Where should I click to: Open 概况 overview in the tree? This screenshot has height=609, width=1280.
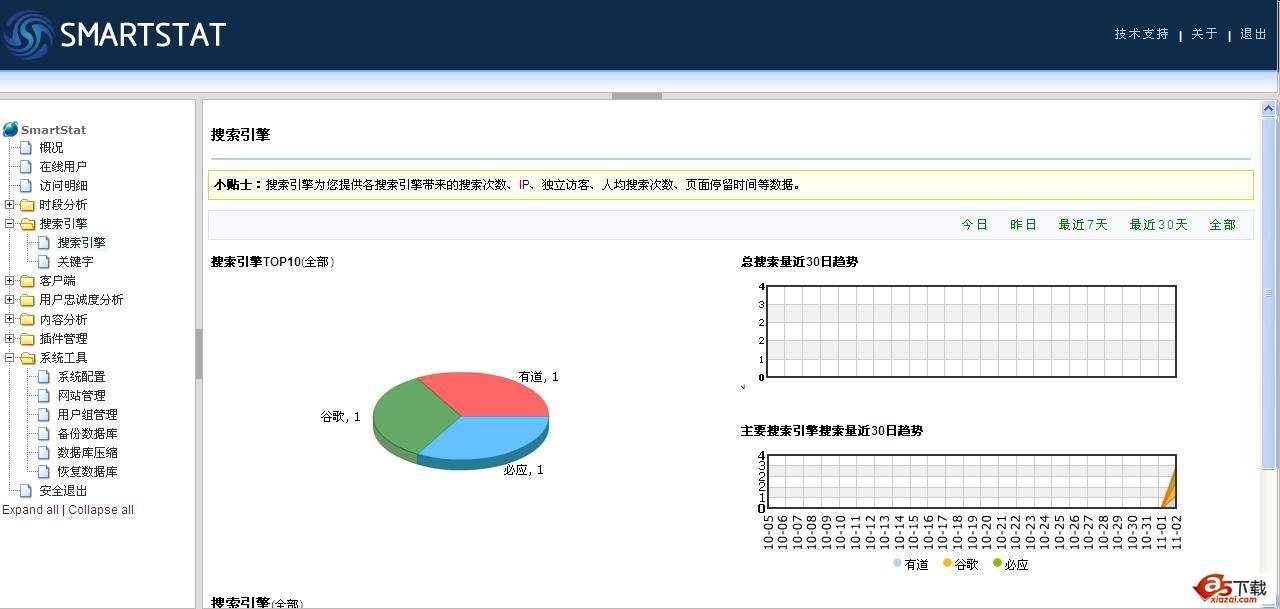[x=51, y=148]
